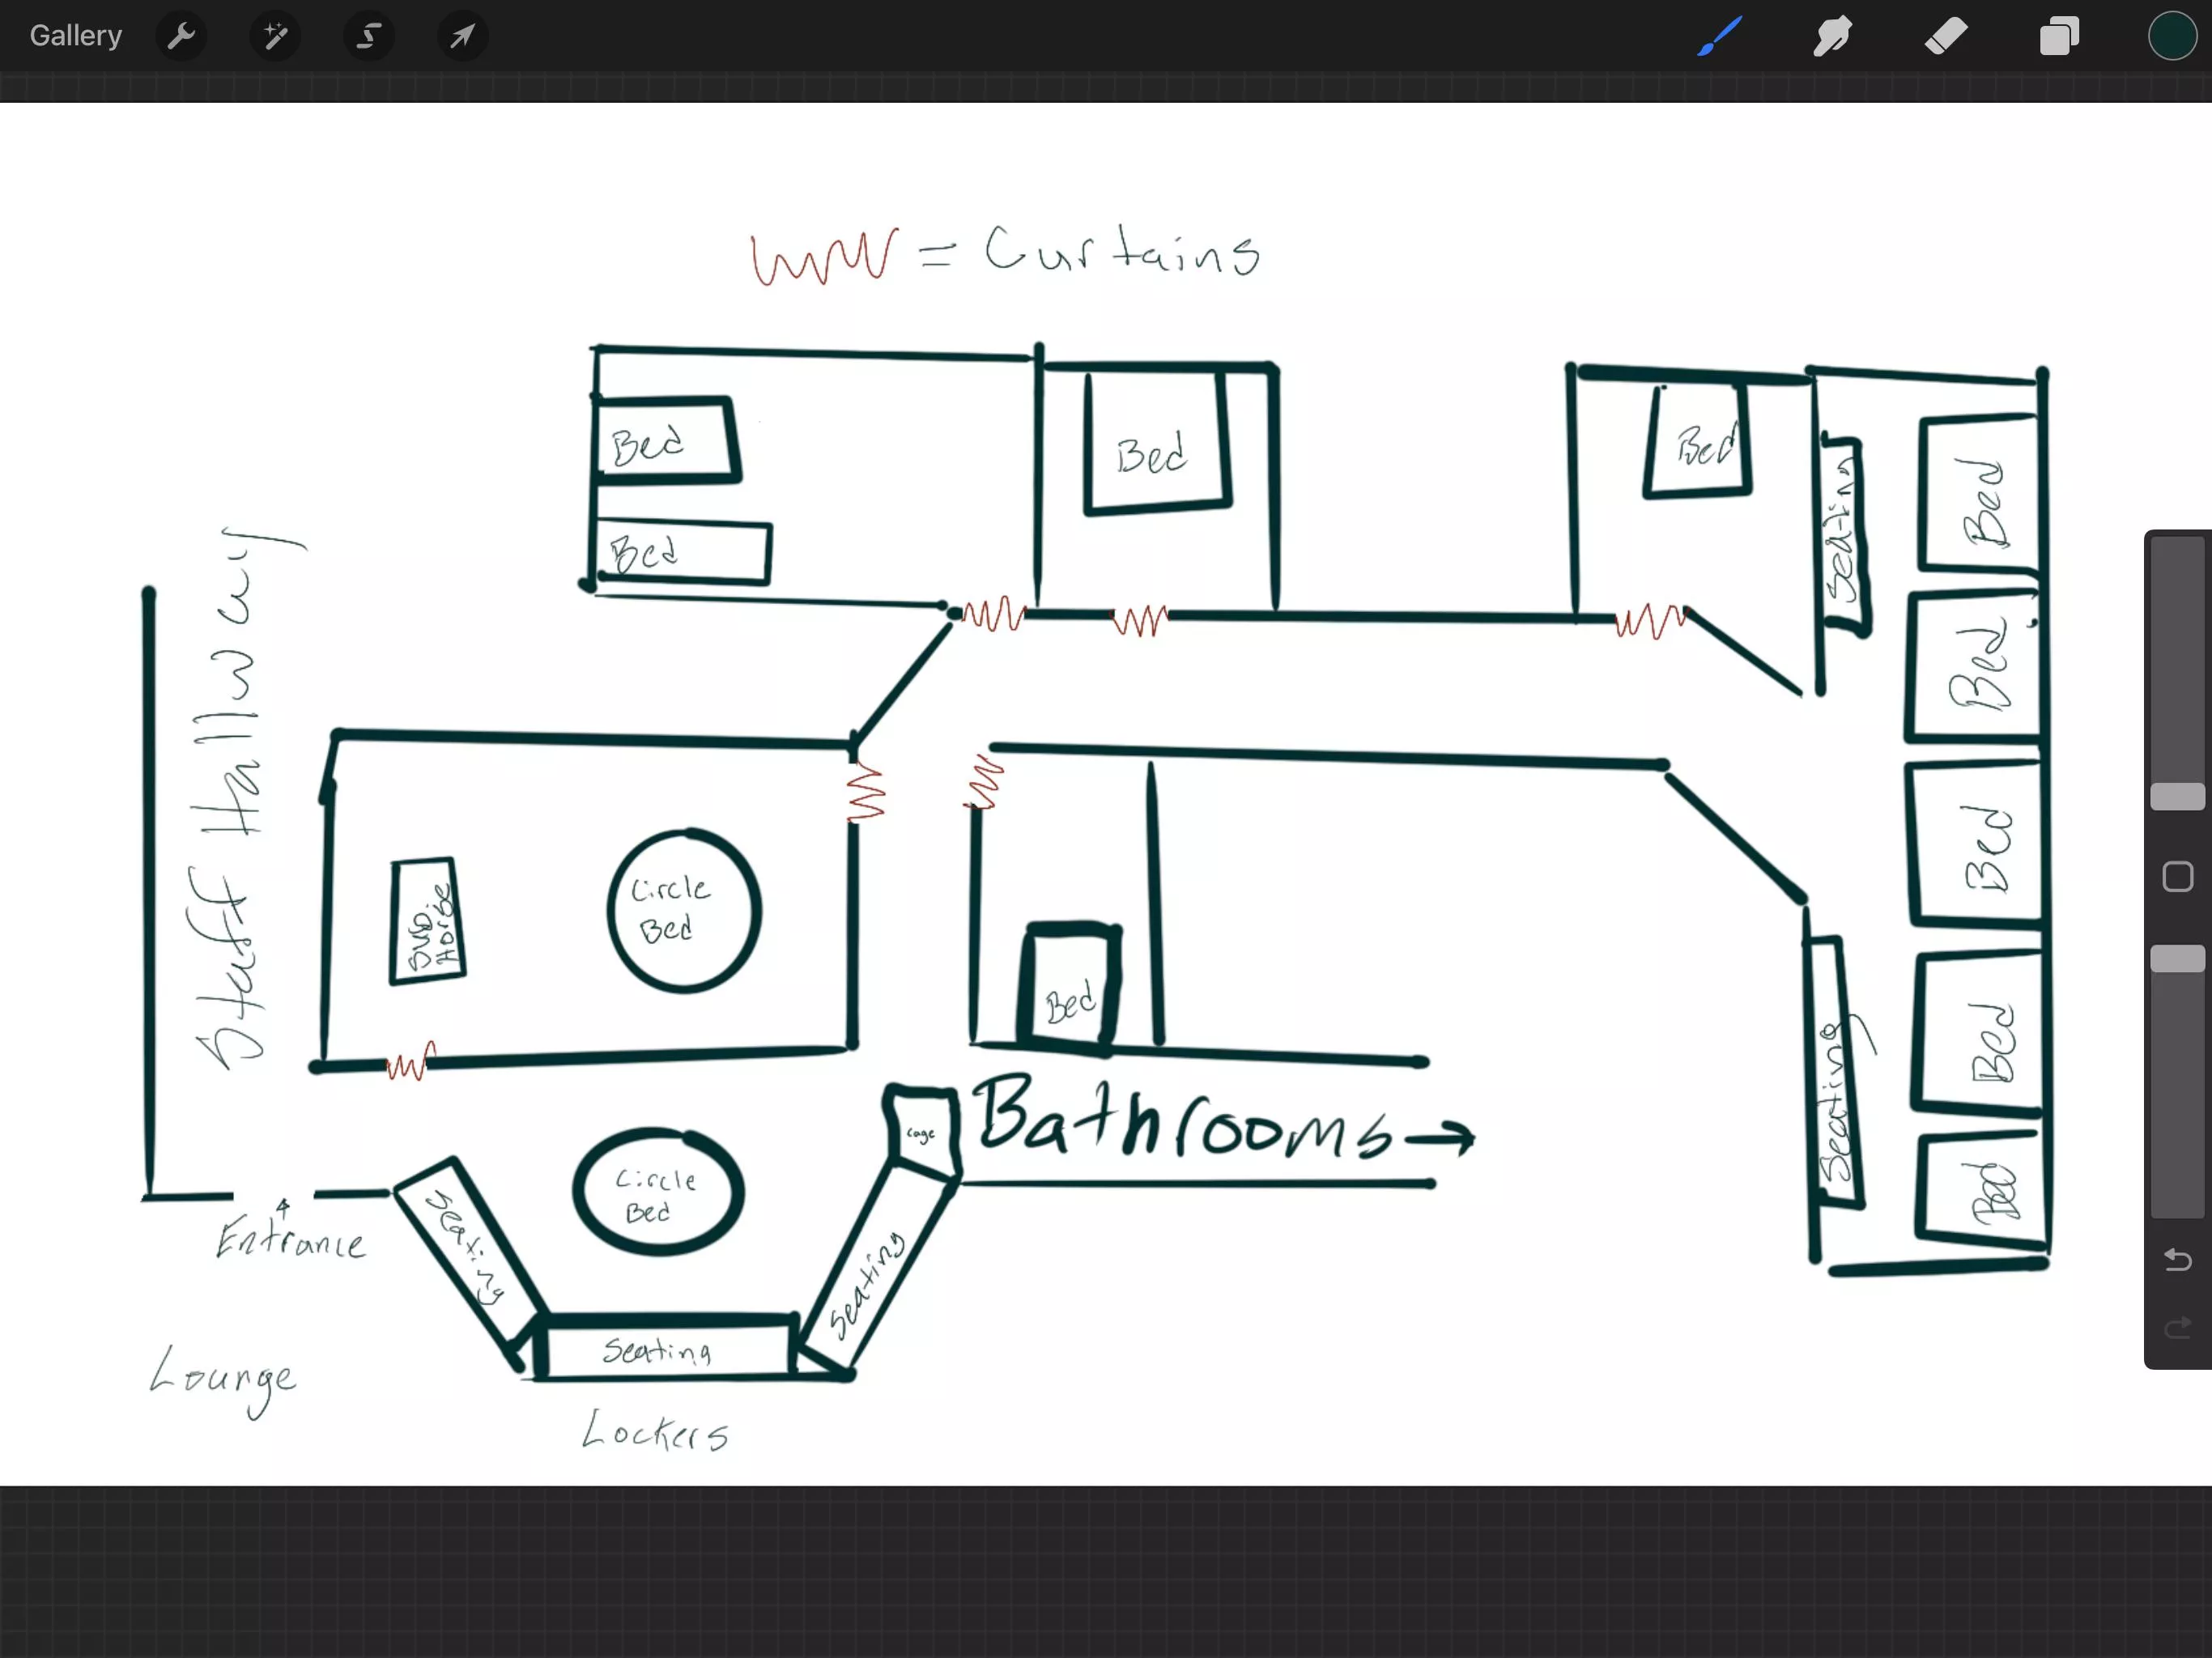Click the brush size slider handle
Image resolution: width=2212 pixels, height=1658 pixels.
click(2177, 796)
